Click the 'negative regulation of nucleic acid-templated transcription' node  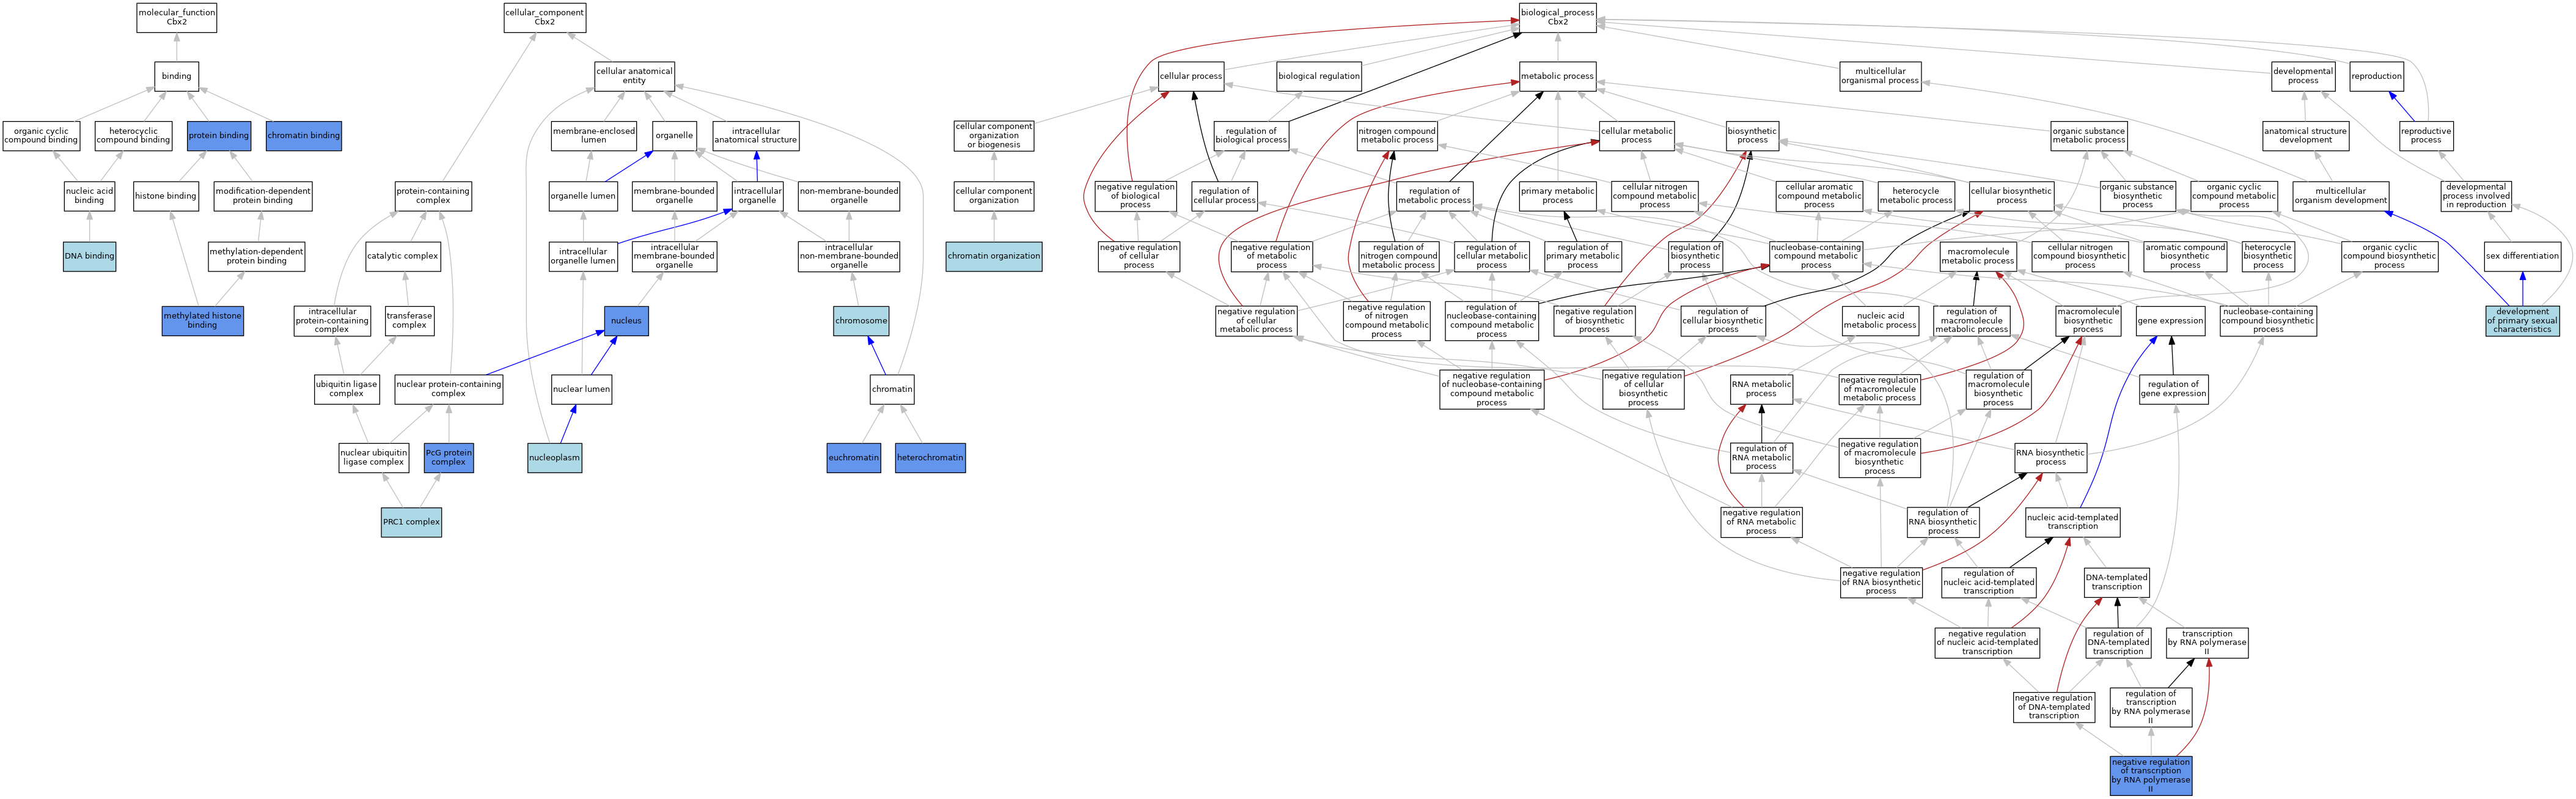pyautogui.click(x=1987, y=643)
